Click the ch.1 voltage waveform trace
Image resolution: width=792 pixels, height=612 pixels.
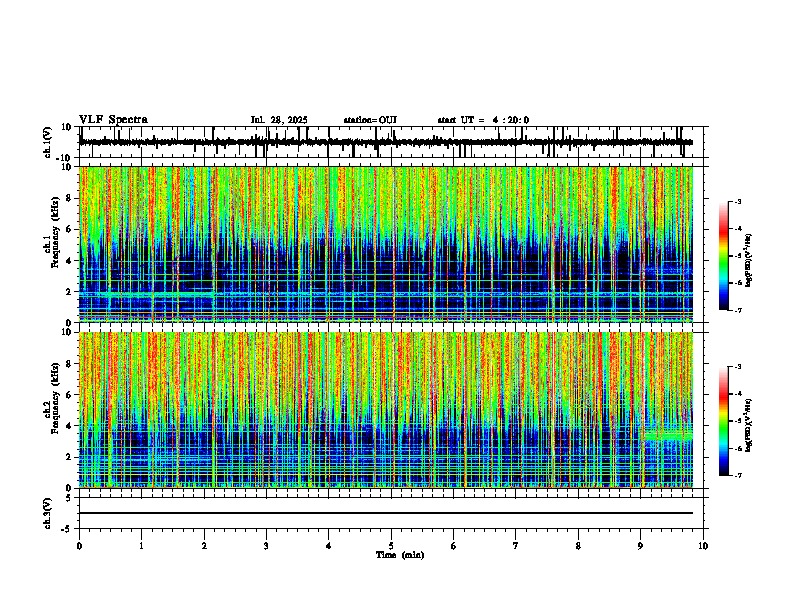coord(386,142)
